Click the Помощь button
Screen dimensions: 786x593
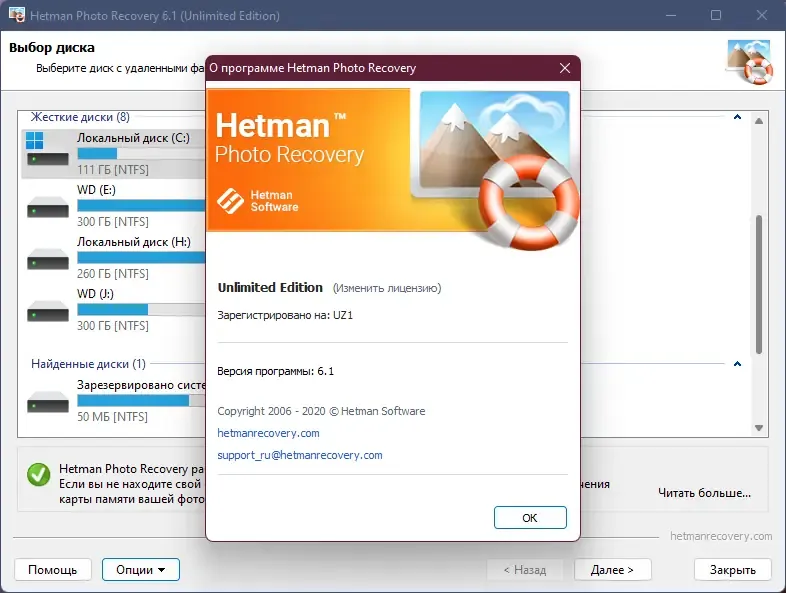pyautogui.click(x=53, y=569)
